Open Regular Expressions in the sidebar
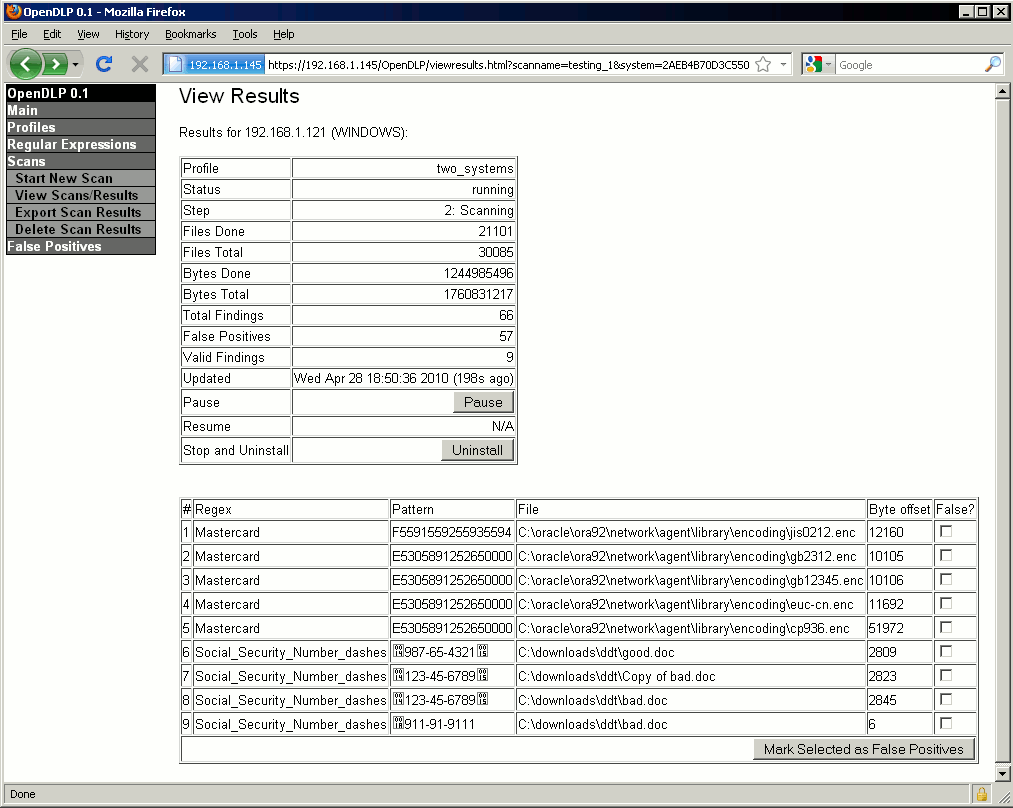This screenshot has height=808, width=1013. pos(81,144)
